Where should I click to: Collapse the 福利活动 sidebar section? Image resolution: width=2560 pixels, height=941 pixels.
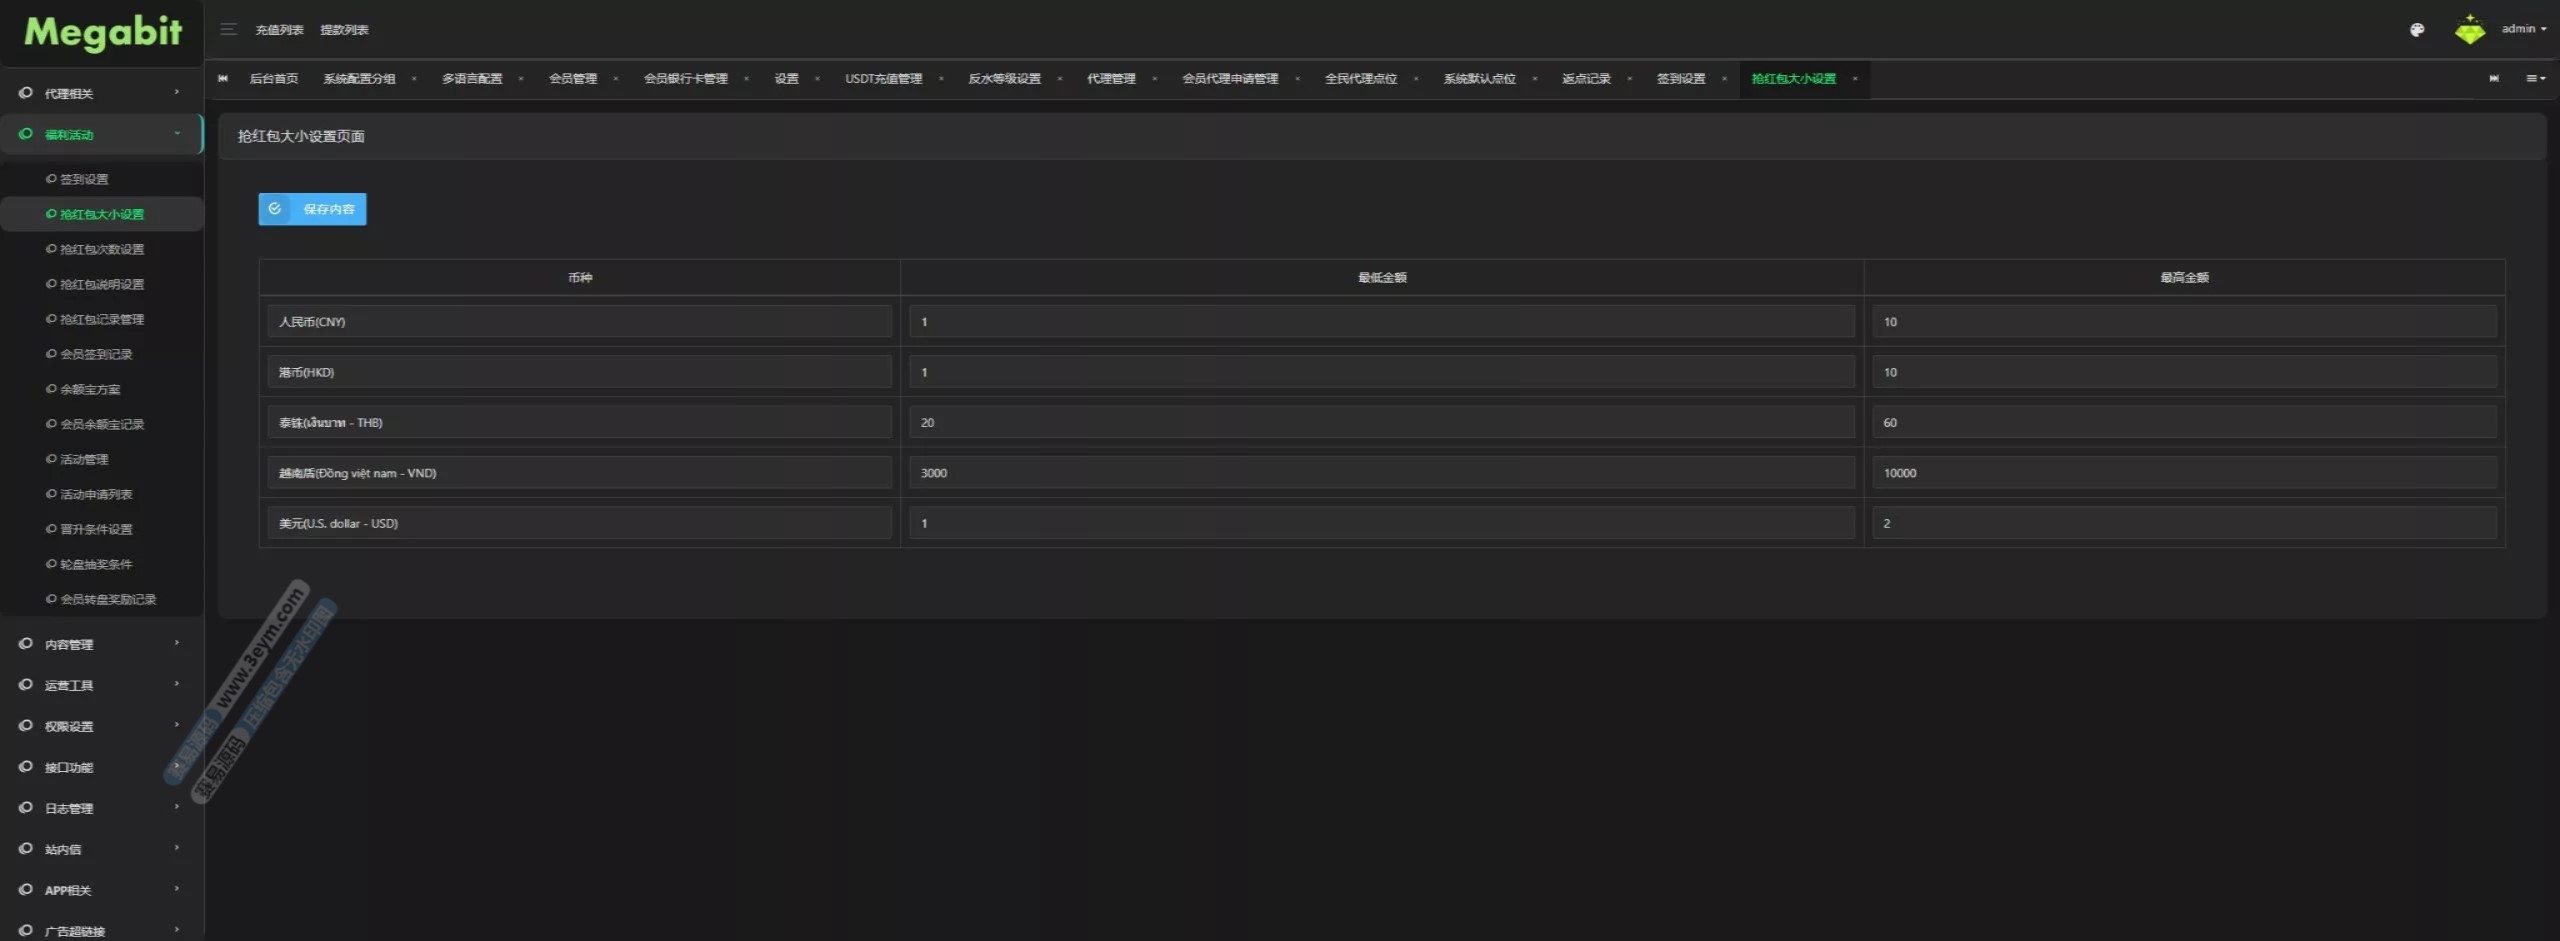[100, 134]
